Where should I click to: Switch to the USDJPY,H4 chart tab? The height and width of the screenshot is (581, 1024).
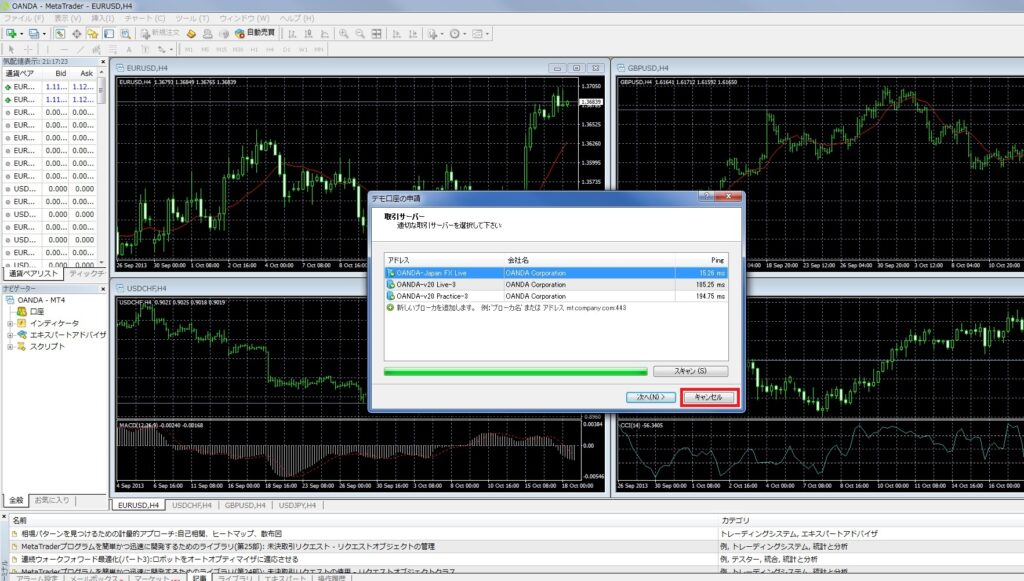coord(297,505)
